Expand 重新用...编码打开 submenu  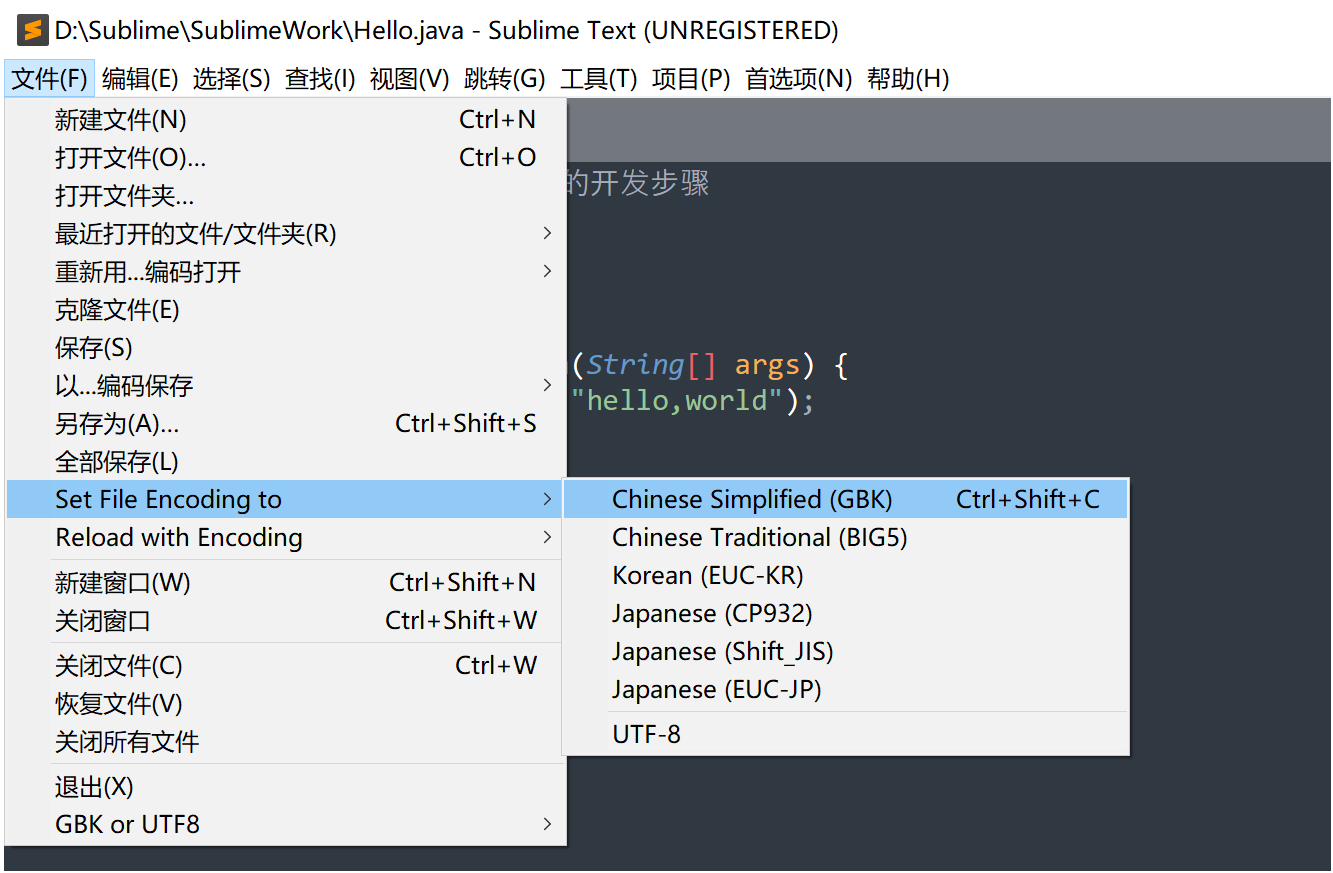pyautogui.click(x=286, y=272)
